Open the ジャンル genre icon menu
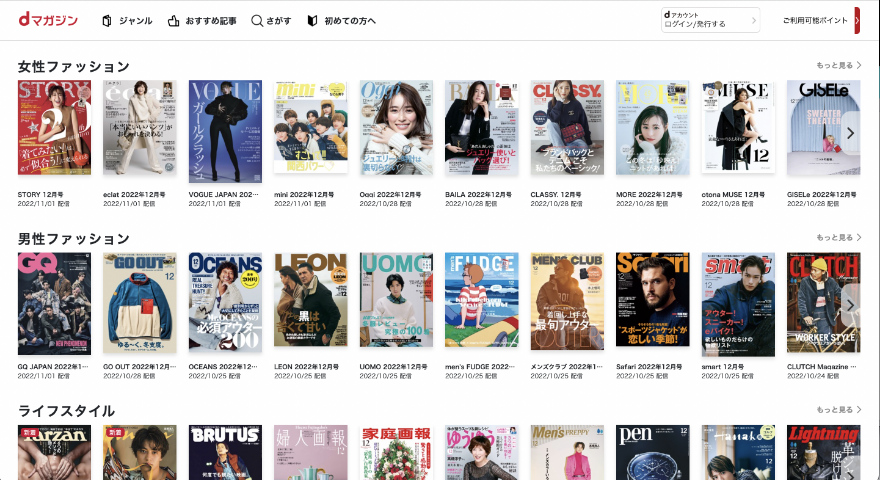The image size is (880, 480). (x=107, y=21)
